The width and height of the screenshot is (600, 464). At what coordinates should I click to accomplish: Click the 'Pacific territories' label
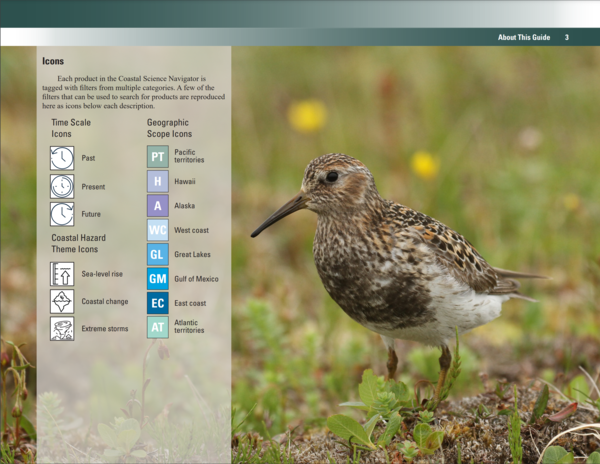pyautogui.click(x=189, y=156)
